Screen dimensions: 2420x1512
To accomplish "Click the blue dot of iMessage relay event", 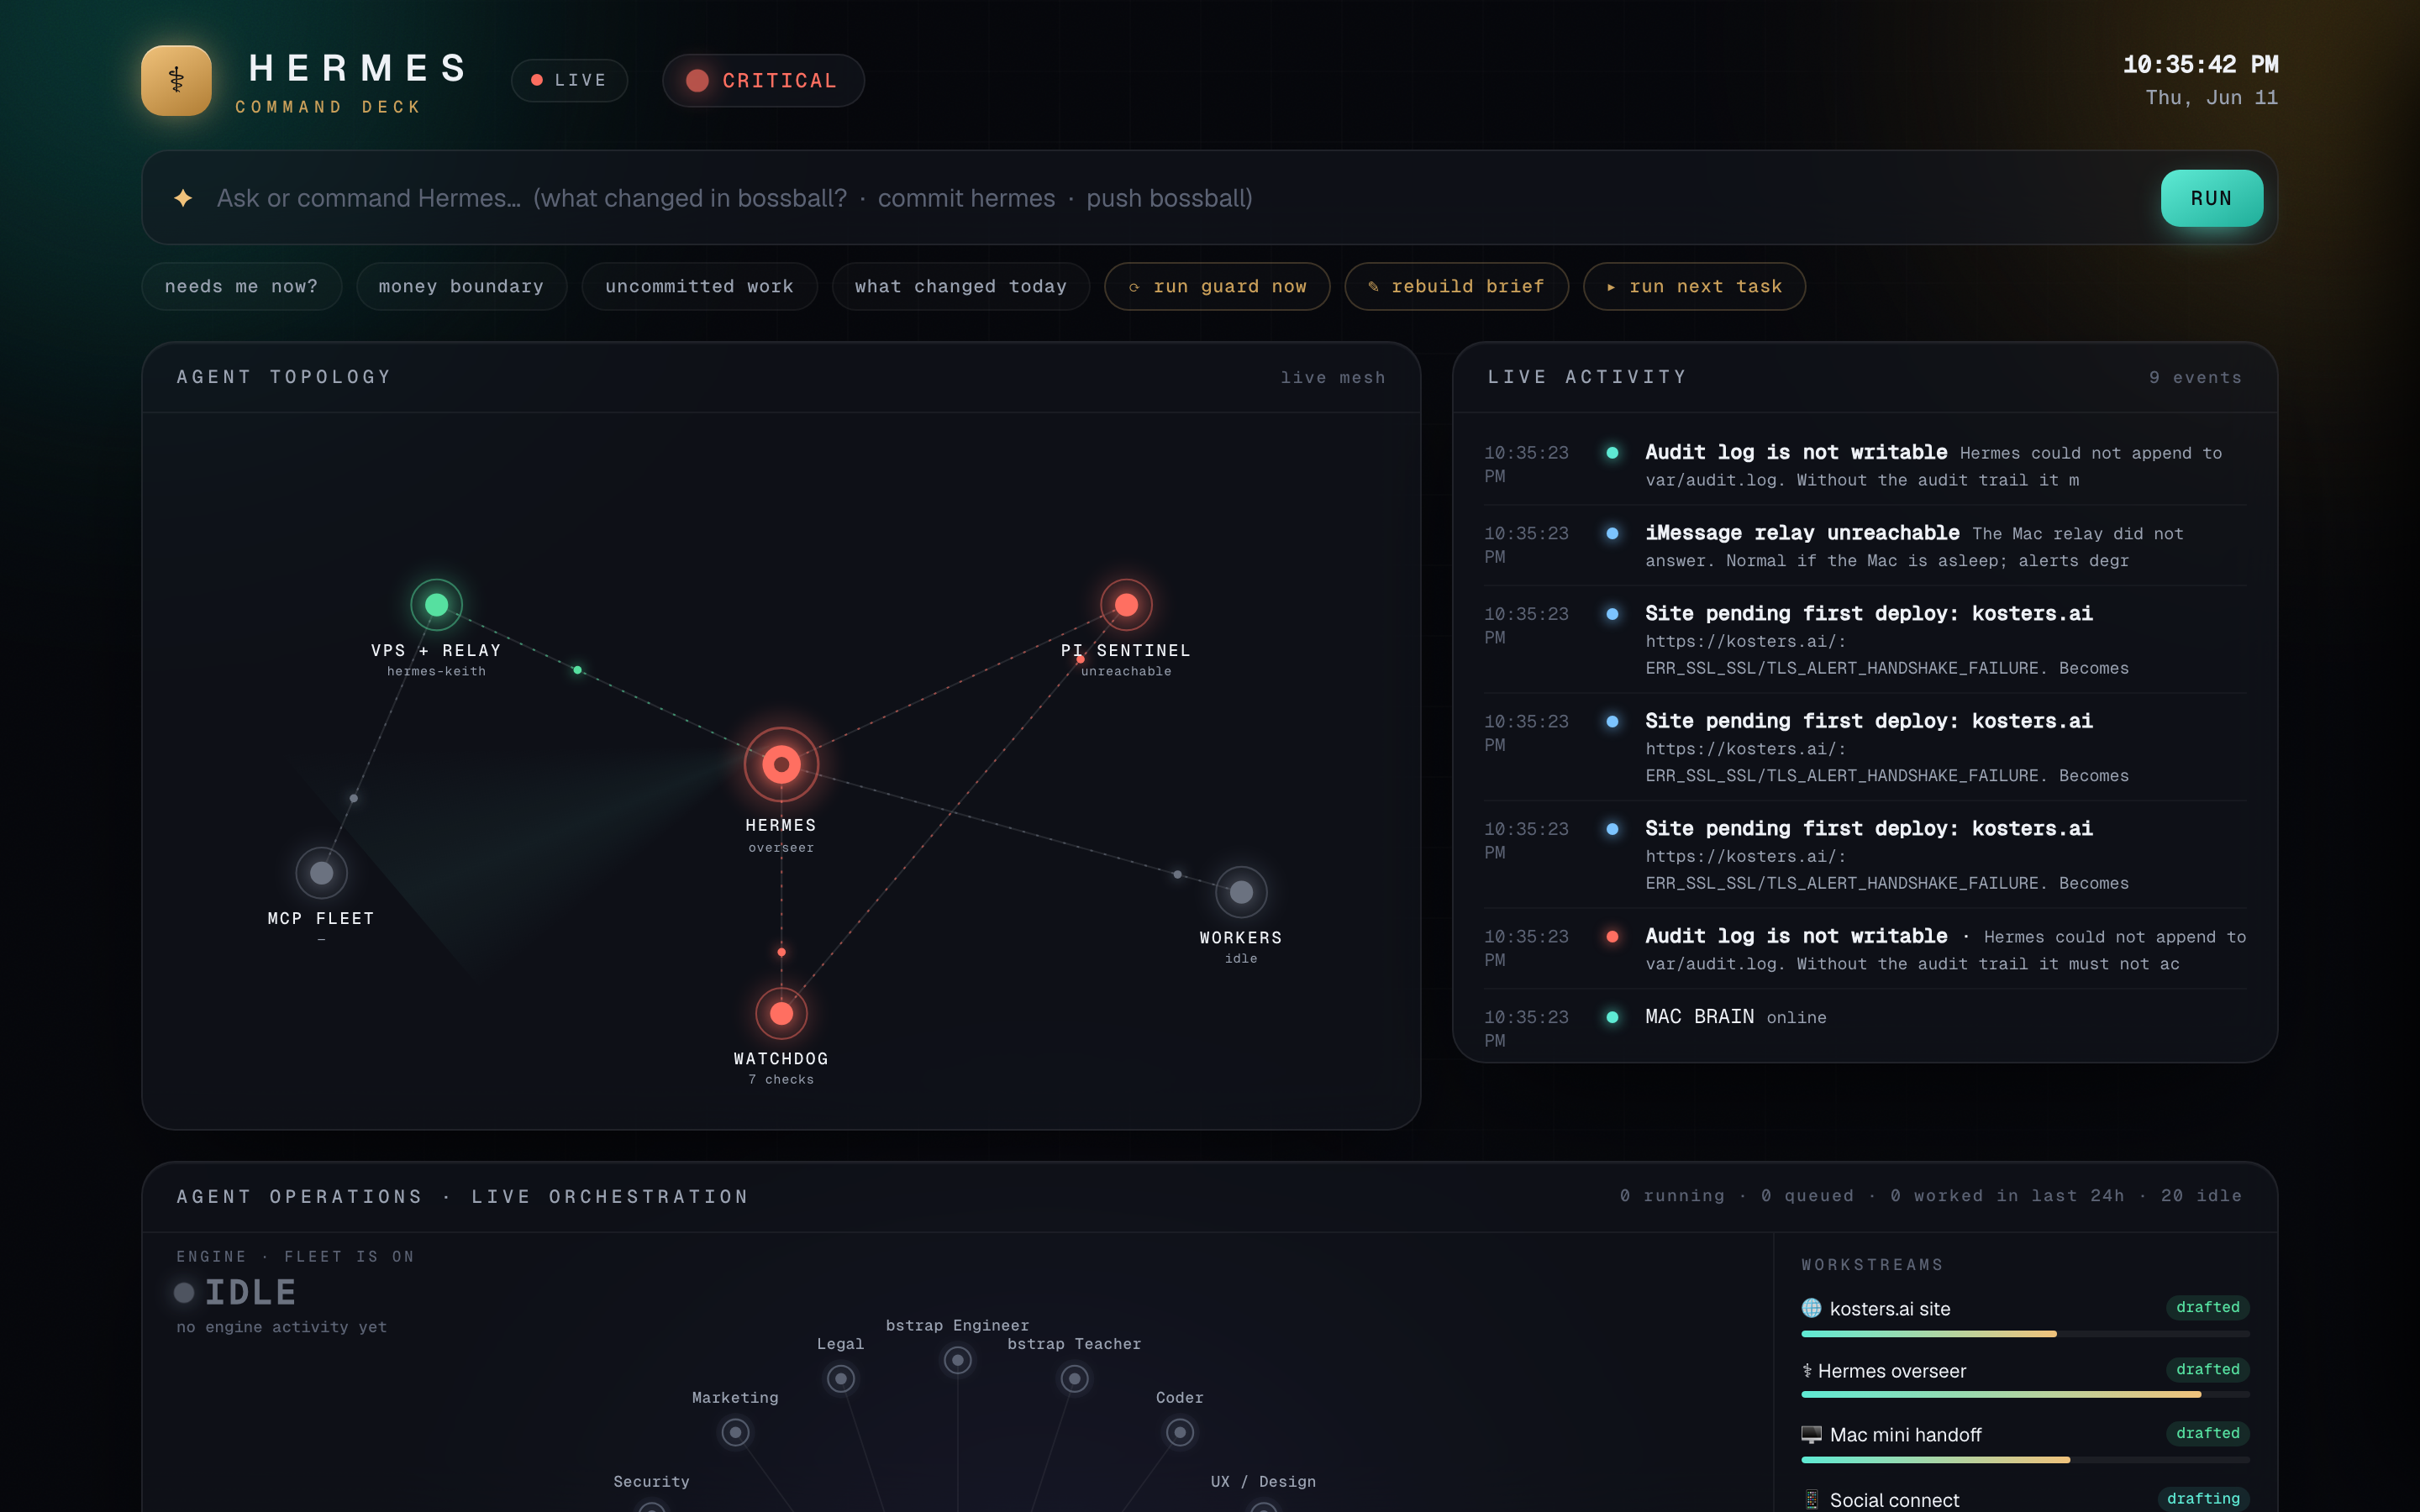I will (x=1612, y=534).
